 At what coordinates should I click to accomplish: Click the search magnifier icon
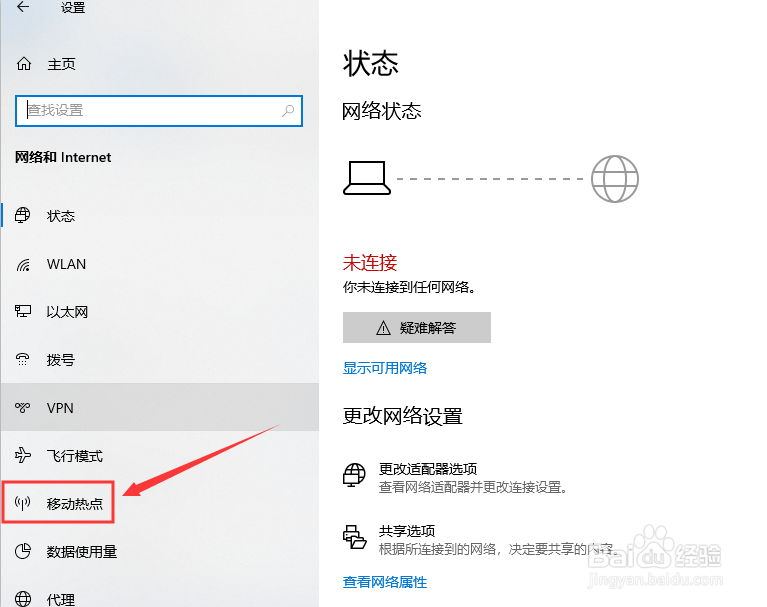[288, 111]
